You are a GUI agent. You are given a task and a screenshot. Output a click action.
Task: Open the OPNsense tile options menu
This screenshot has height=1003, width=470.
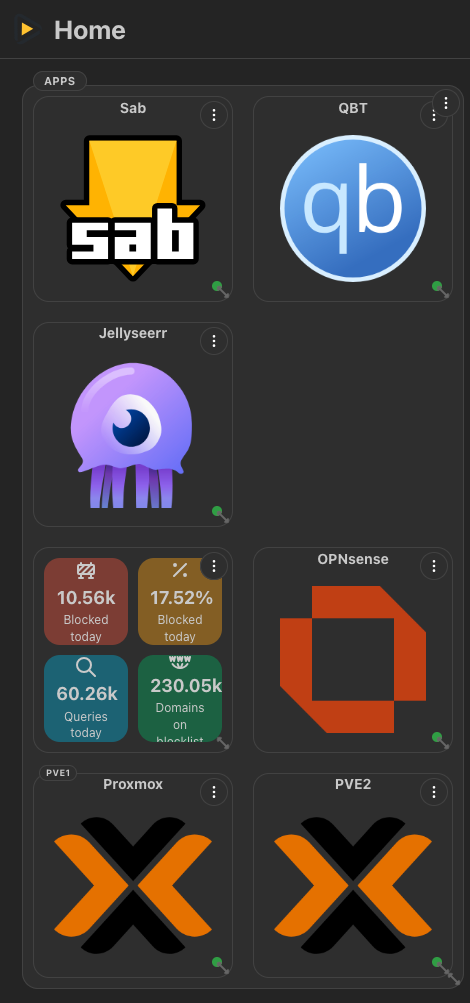pos(434,566)
